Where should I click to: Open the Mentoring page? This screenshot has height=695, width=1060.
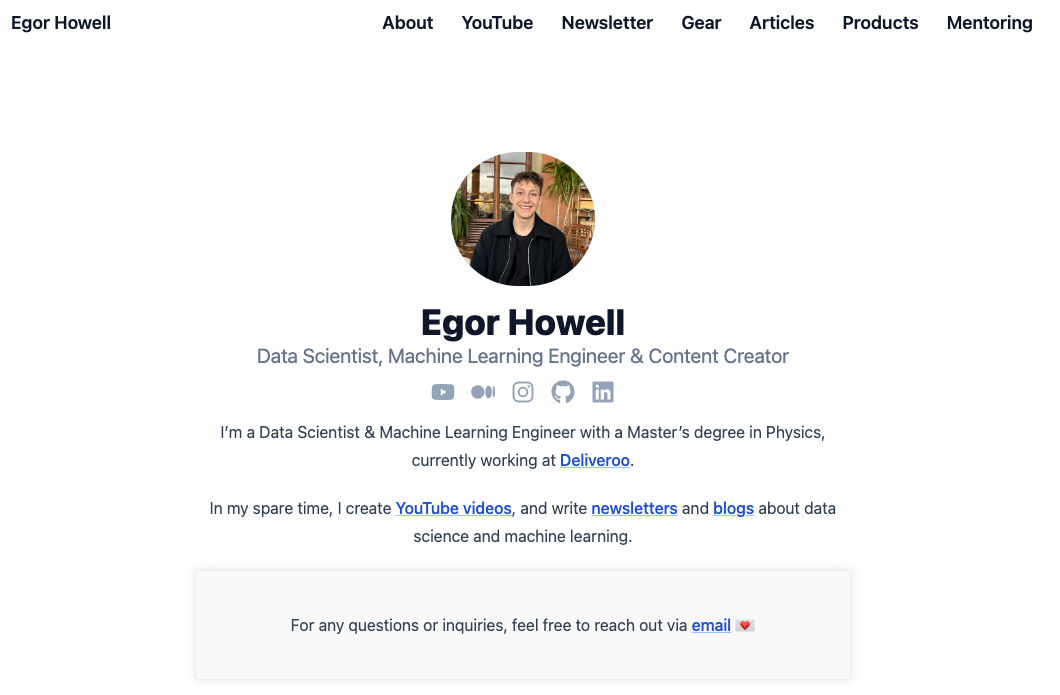point(989,23)
